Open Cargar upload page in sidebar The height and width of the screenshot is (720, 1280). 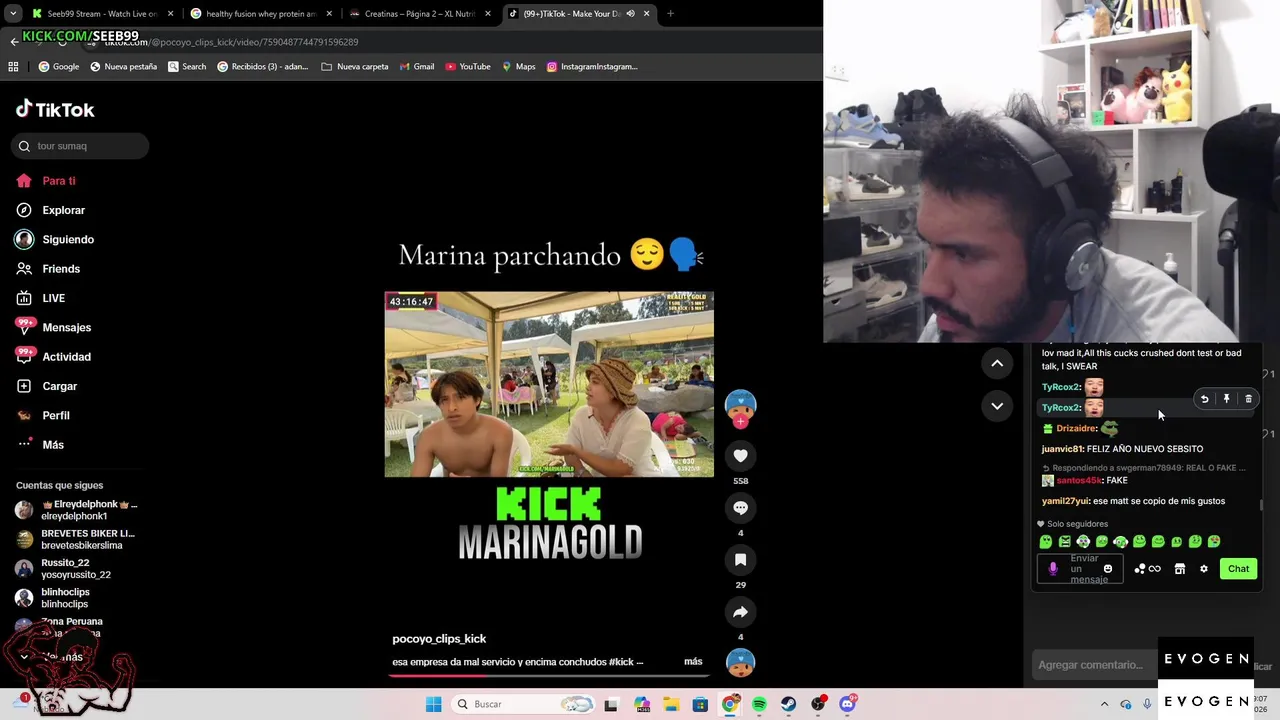46,386
